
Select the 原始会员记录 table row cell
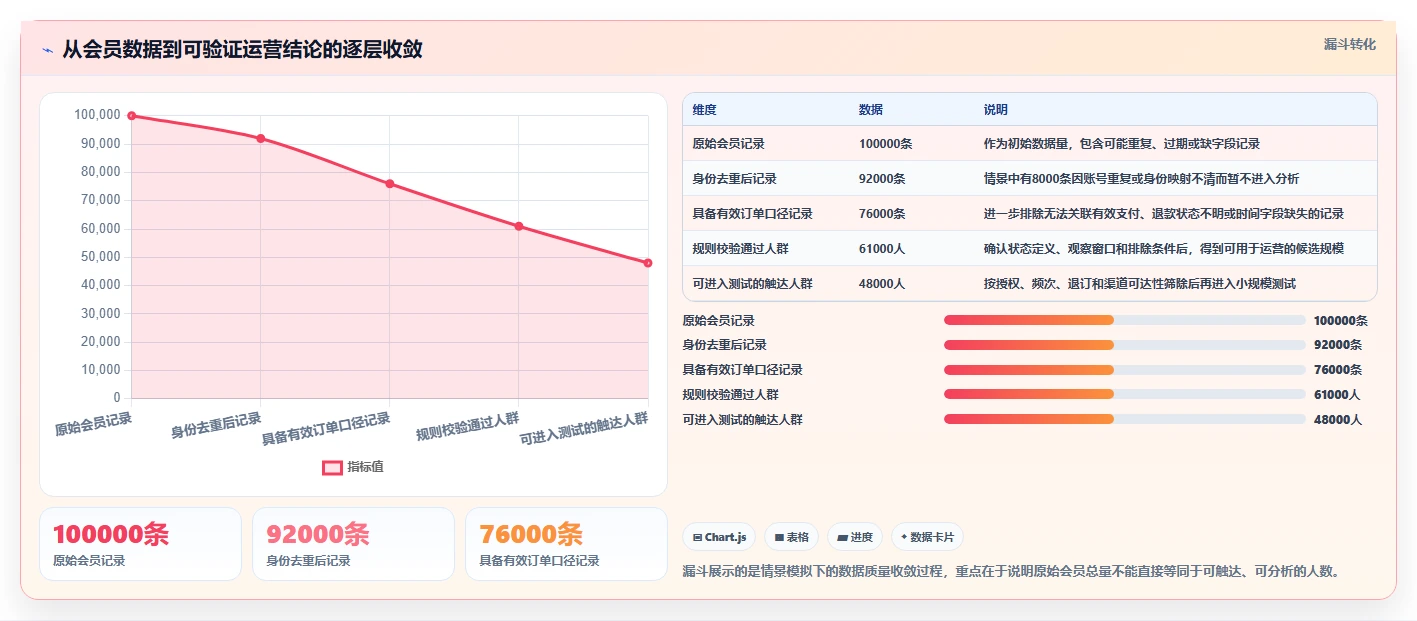point(765,144)
